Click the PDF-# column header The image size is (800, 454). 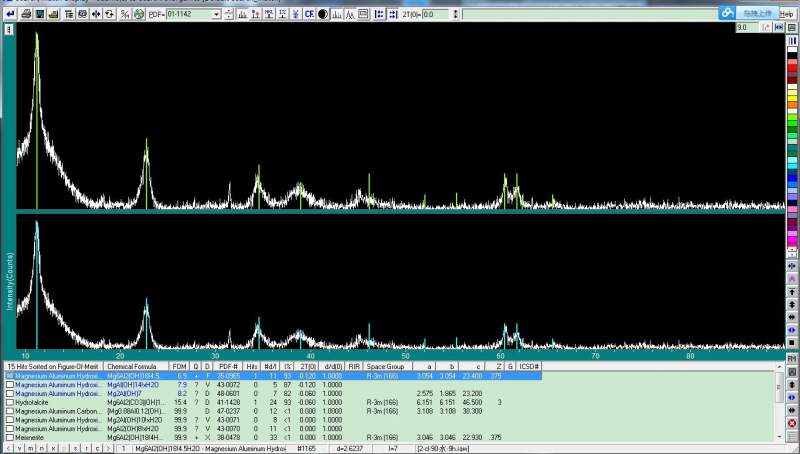click(228, 366)
